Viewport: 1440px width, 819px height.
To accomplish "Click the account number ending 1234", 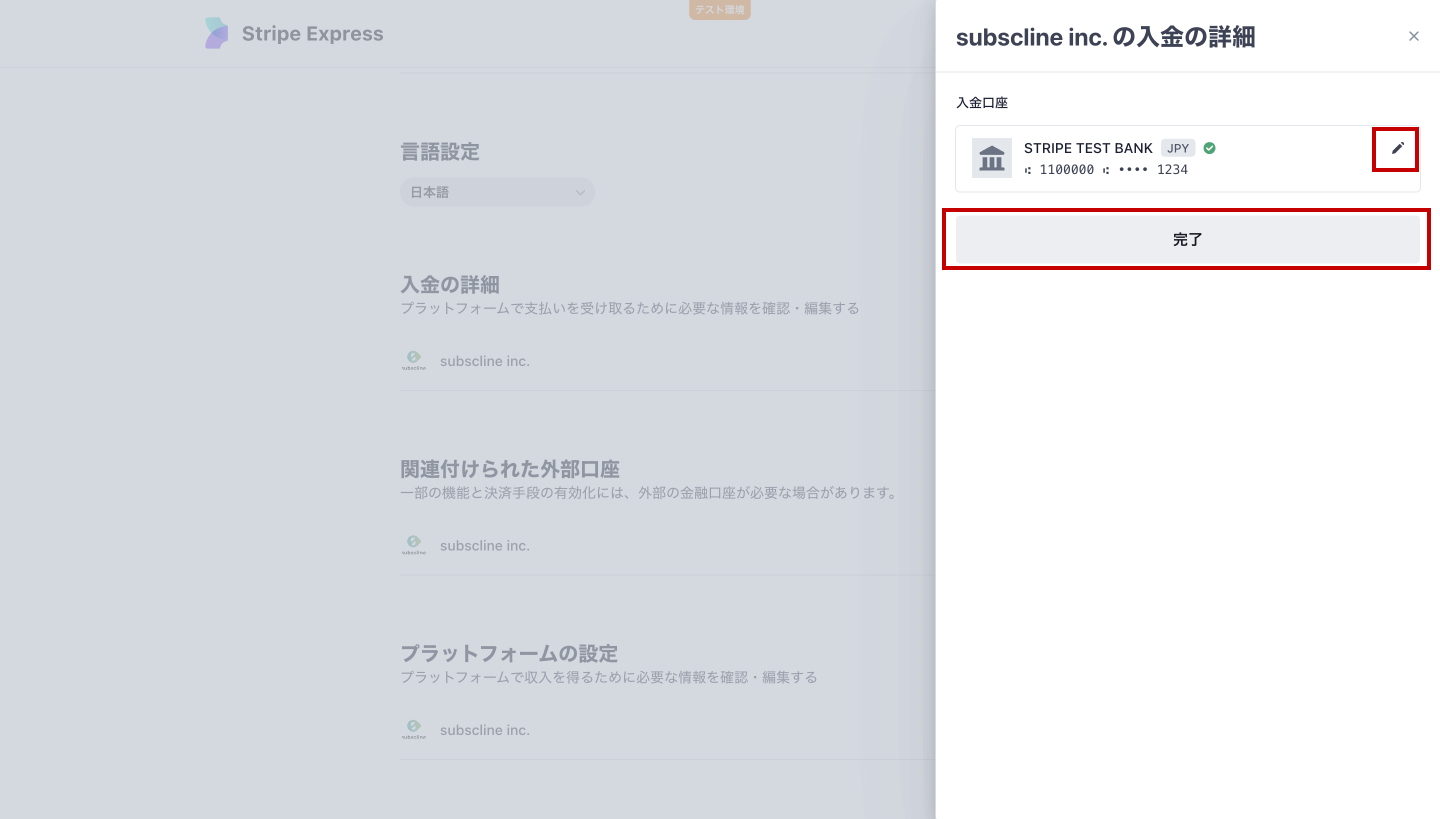I will coord(1106,170).
